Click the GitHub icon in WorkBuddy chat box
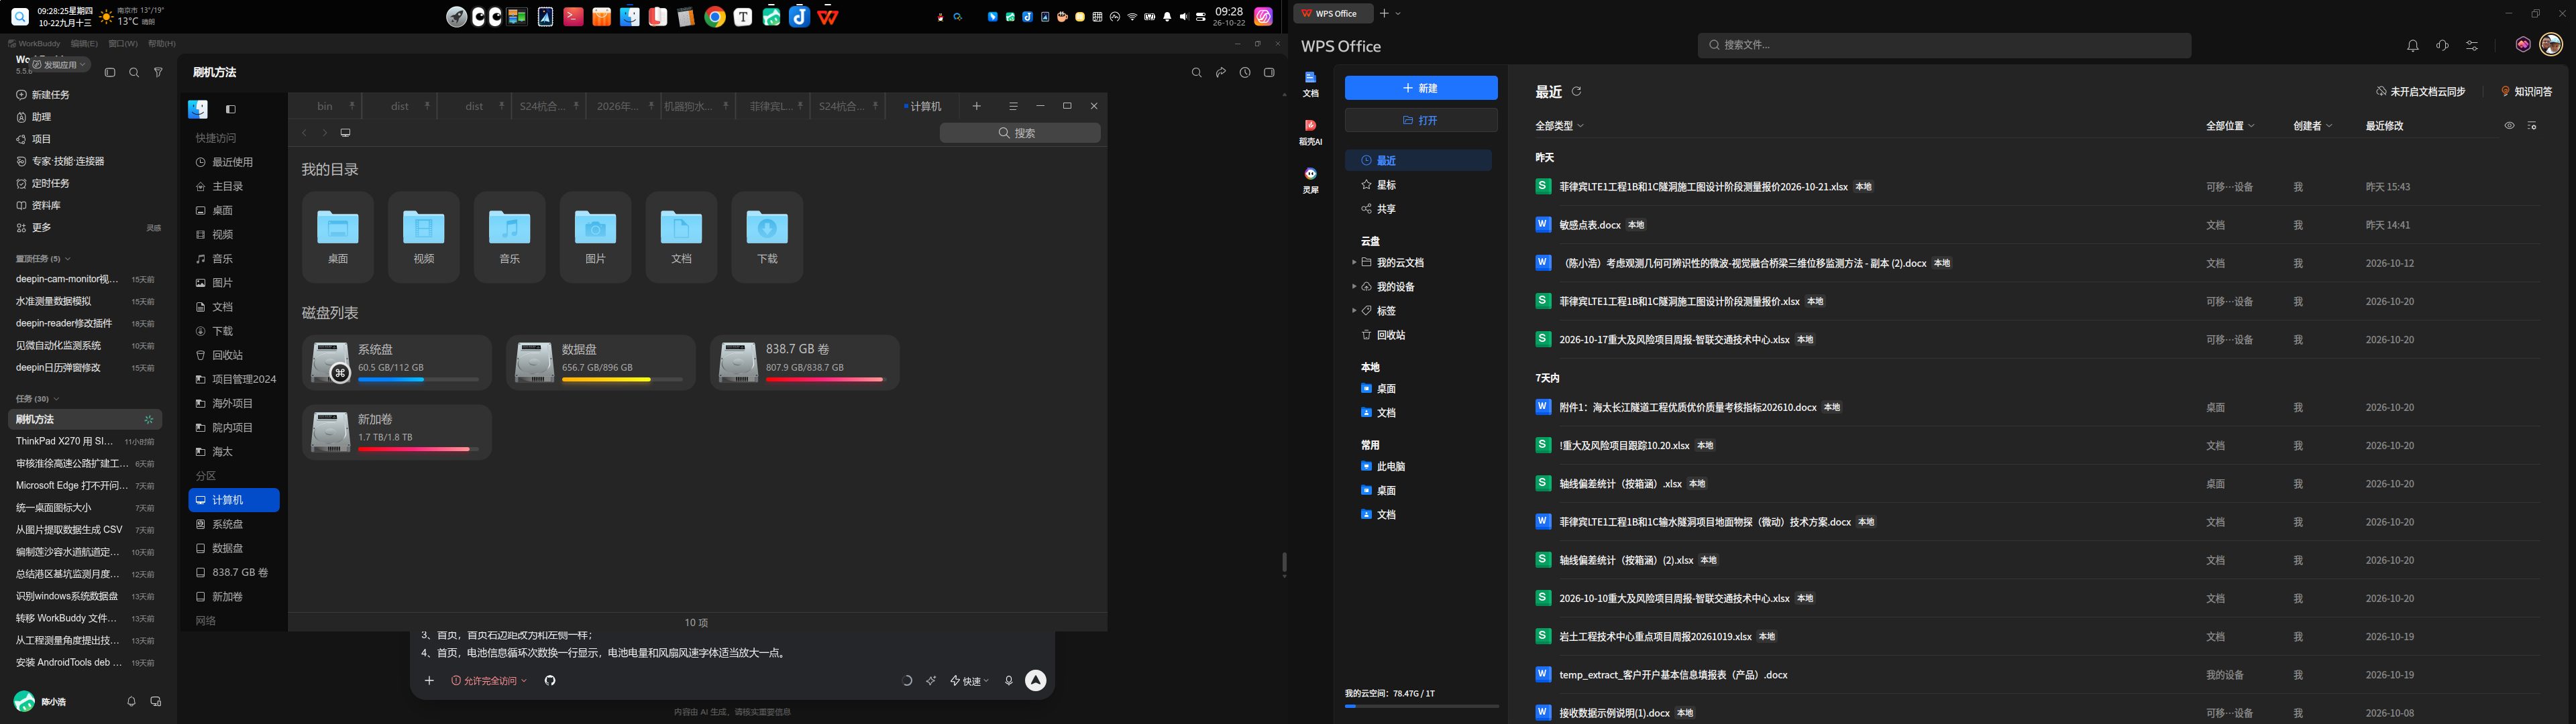2576x724 pixels. click(x=550, y=680)
